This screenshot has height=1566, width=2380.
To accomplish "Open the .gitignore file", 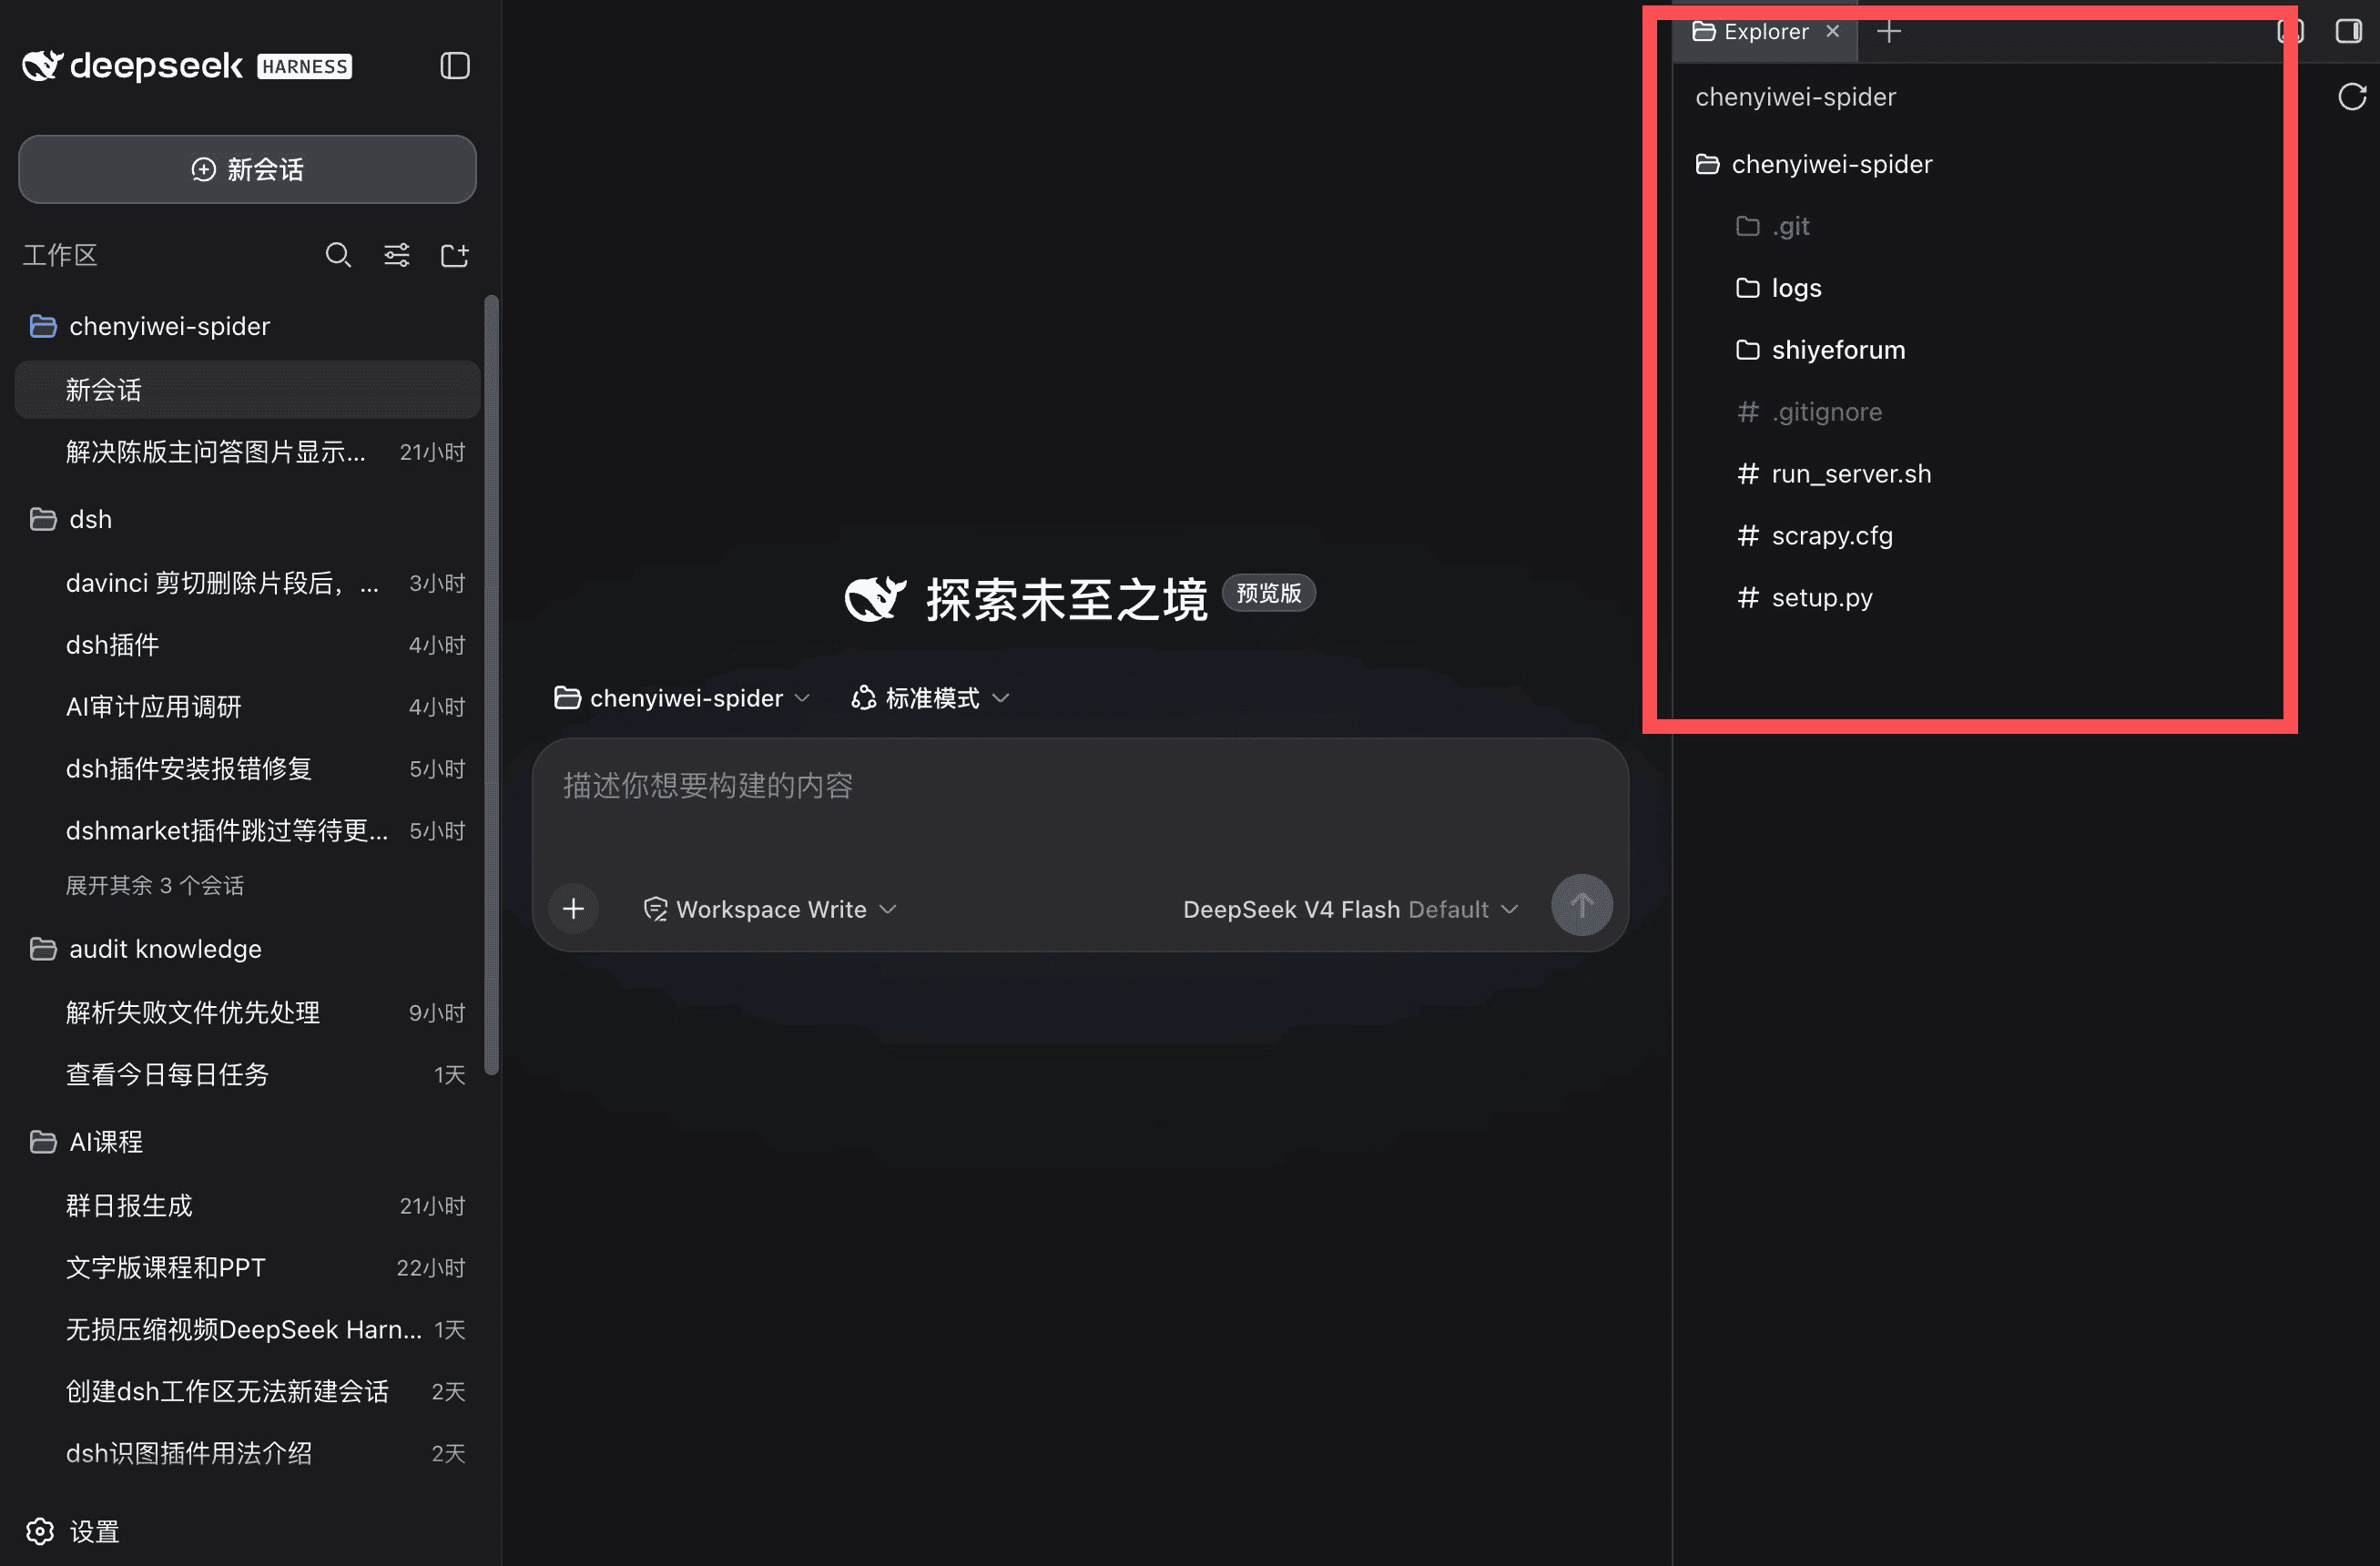I will (x=1810, y=412).
